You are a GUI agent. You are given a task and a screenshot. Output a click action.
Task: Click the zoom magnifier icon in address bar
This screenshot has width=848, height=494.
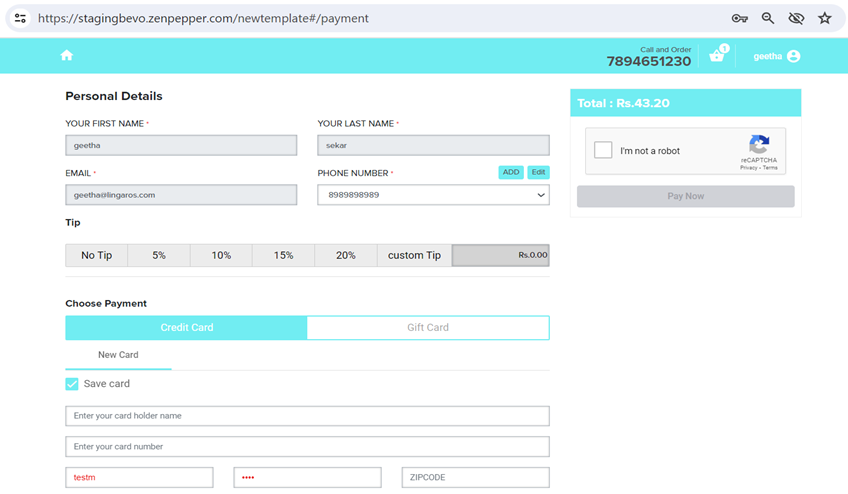tap(768, 18)
